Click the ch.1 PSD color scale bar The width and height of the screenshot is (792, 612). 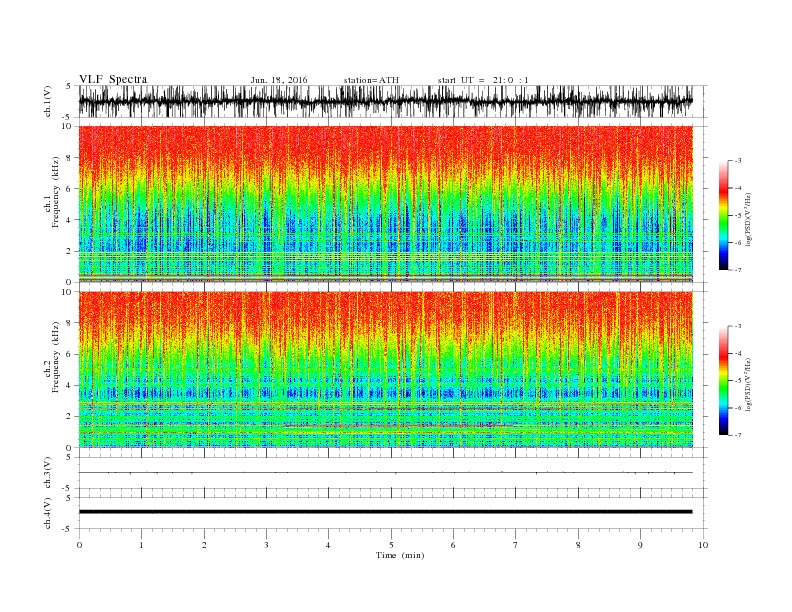pyautogui.click(x=723, y=215)
